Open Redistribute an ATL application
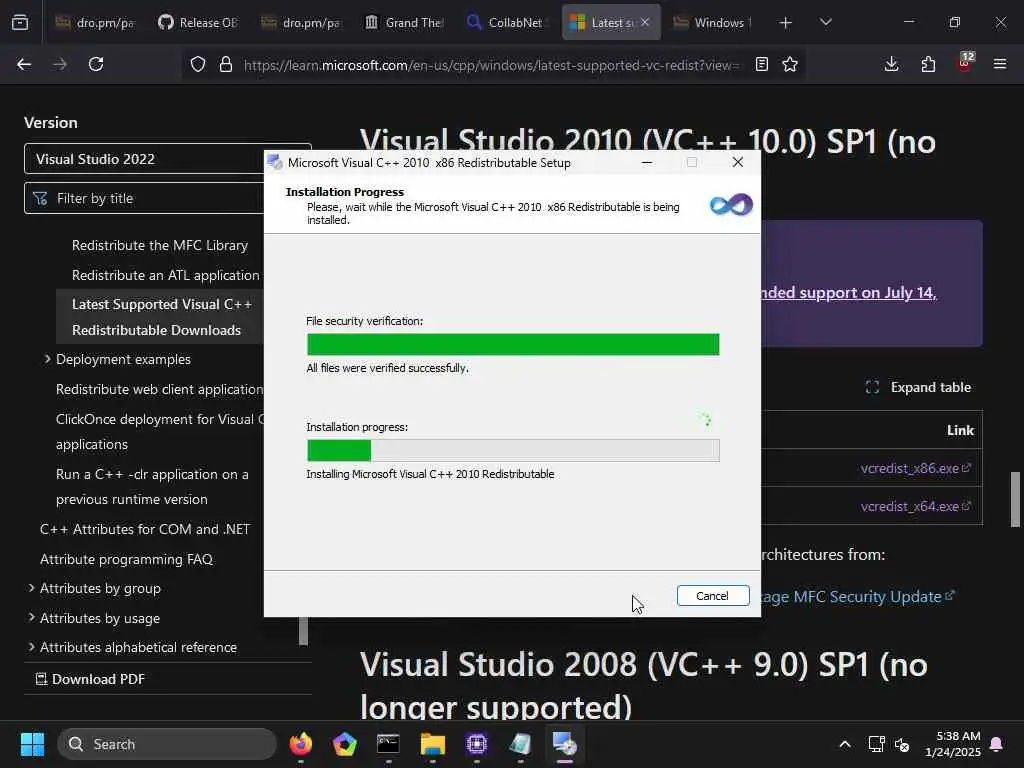The image size is (1024, 768). (166, 275)
